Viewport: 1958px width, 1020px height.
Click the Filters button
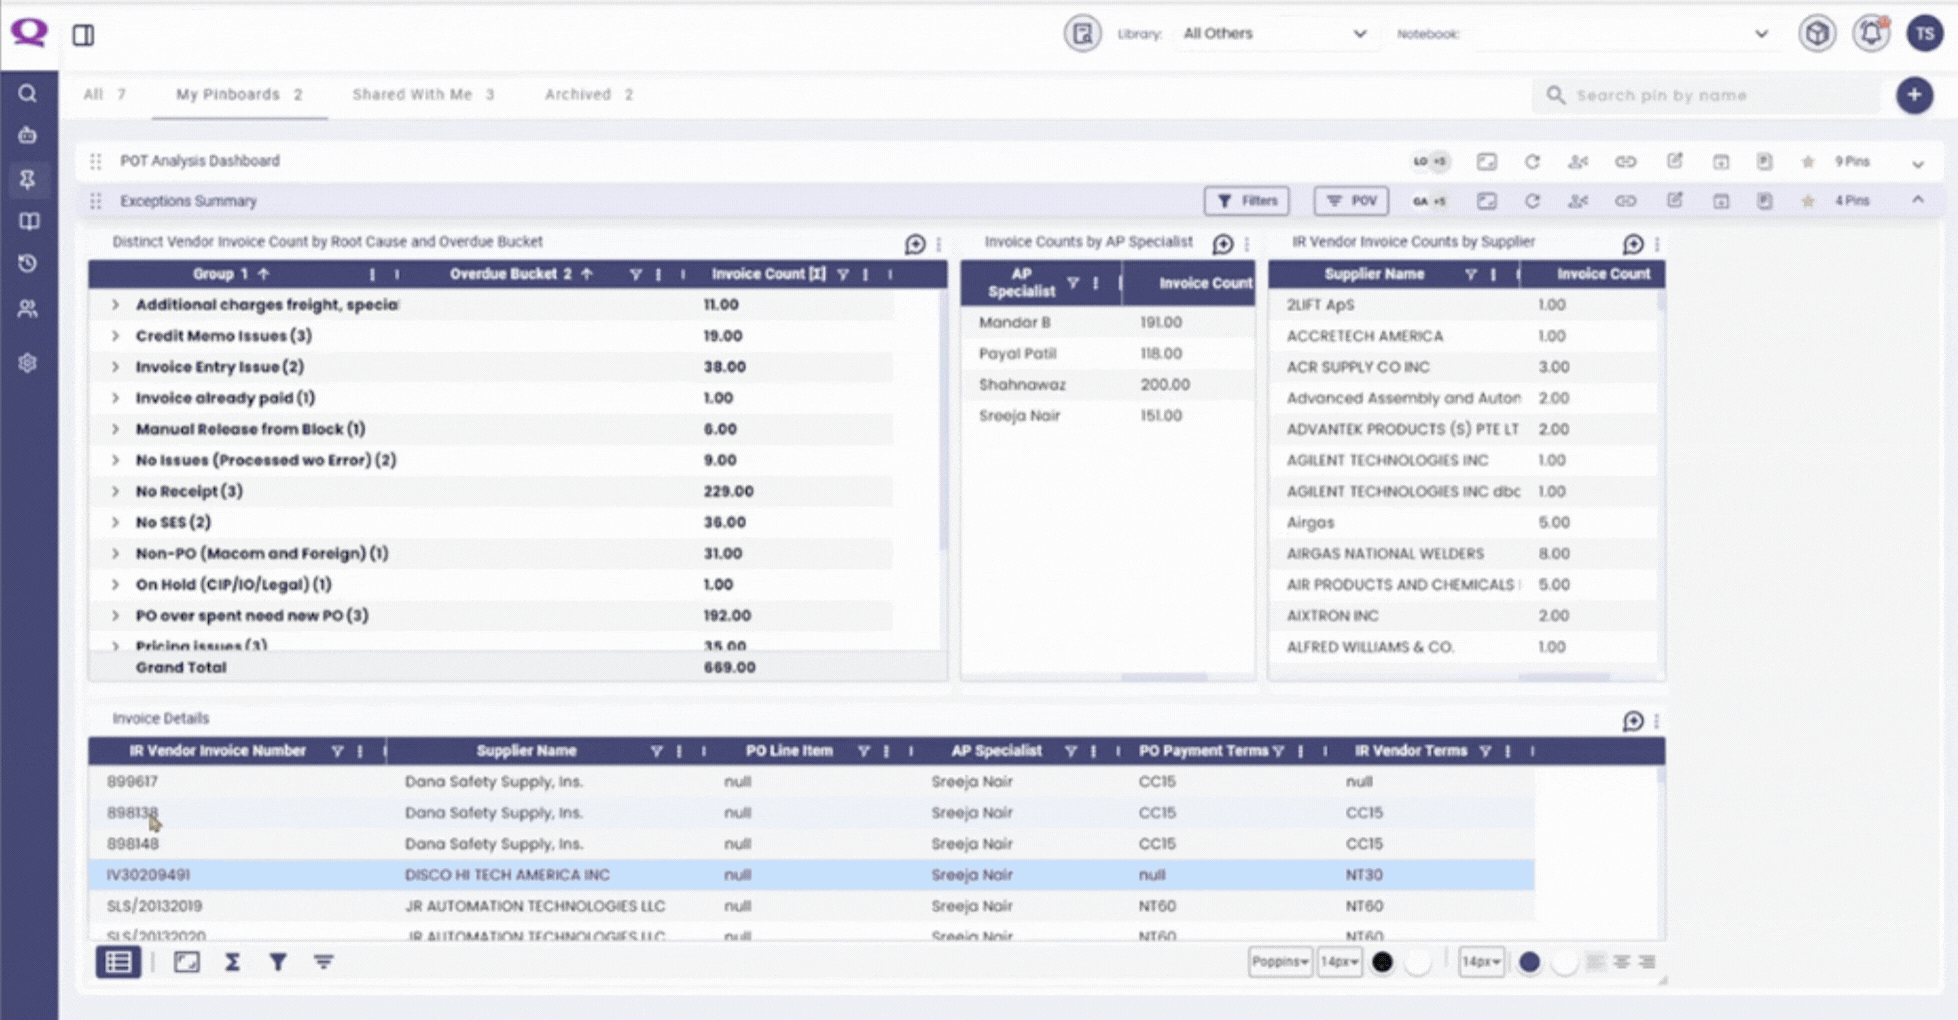[x=1246, y=201]
